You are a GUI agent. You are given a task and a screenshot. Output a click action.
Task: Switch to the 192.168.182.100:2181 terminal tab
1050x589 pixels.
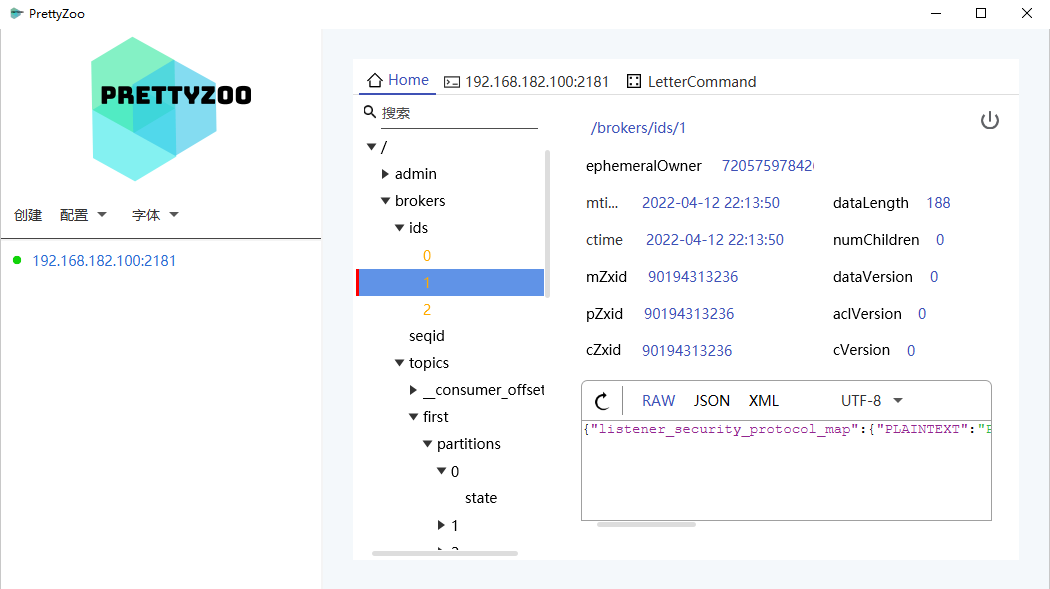click(x=527, y=82)
